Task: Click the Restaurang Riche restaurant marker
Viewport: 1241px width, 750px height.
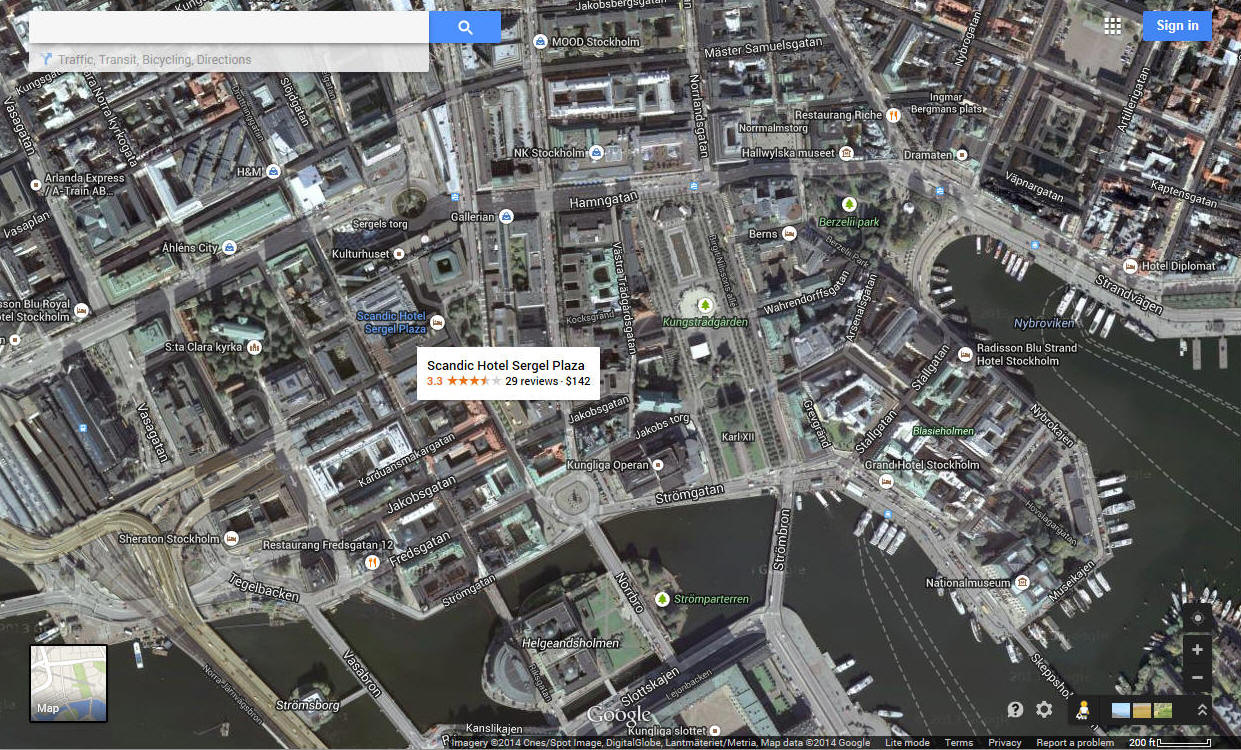Action: click(893, 115)
